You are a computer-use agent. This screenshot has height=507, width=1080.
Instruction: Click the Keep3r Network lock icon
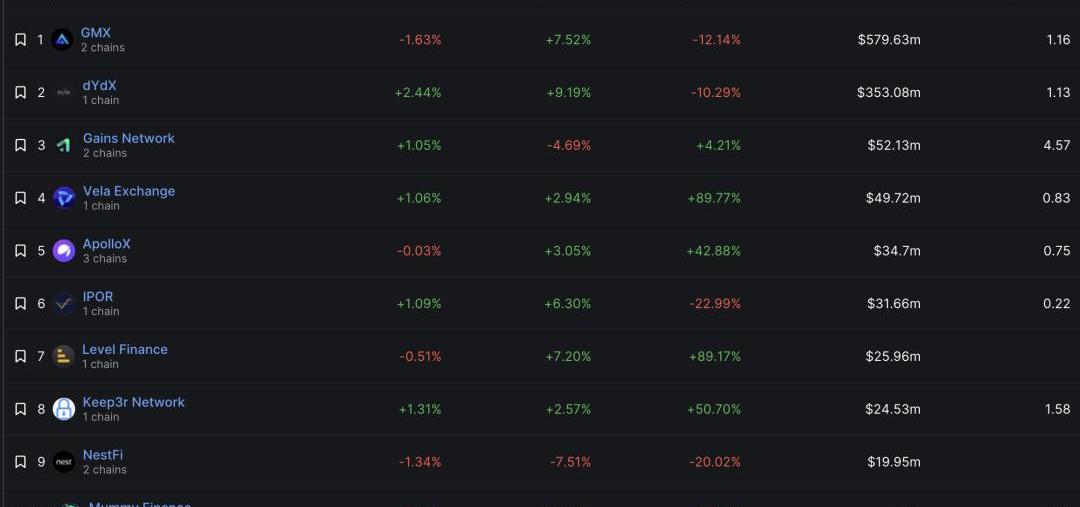[64, 409]
